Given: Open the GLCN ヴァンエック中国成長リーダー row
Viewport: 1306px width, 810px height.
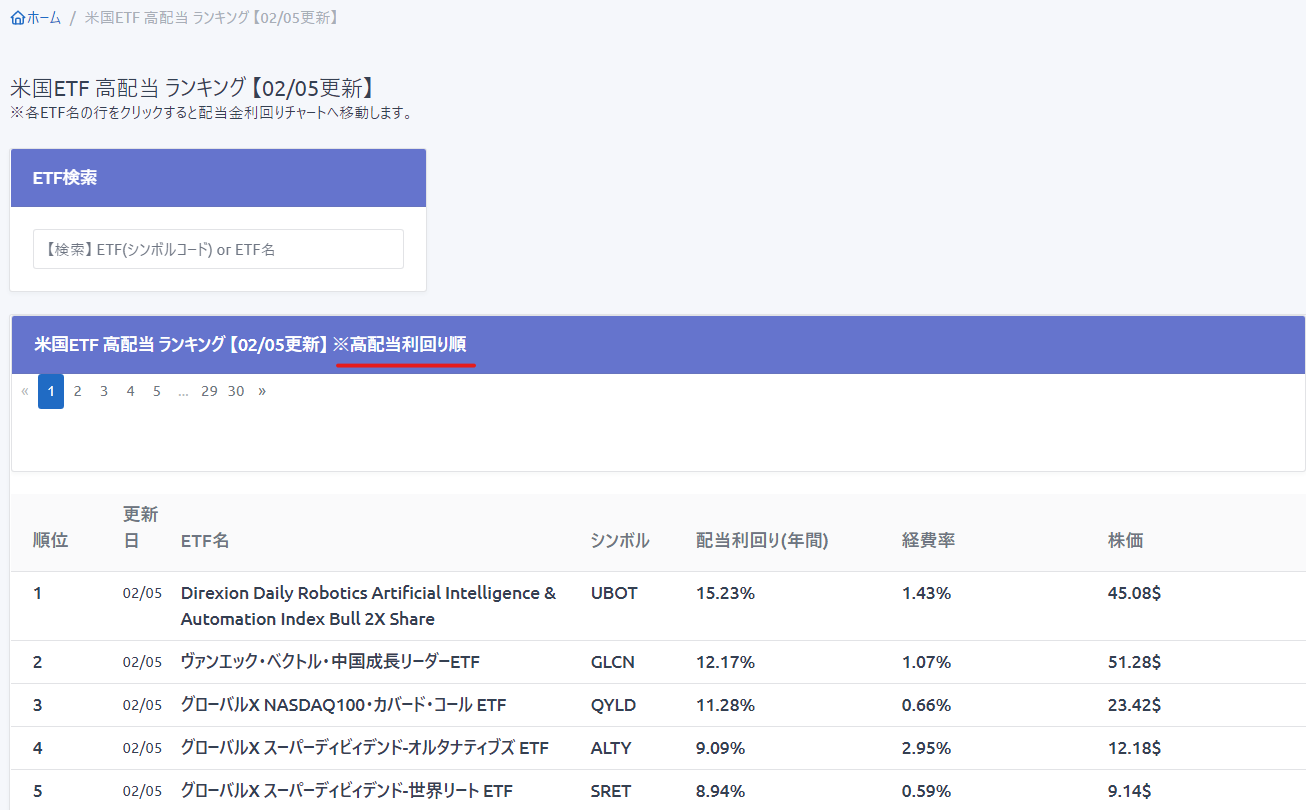Looking at the screenshot, I should pyautogui.click(x=330, y=662).
